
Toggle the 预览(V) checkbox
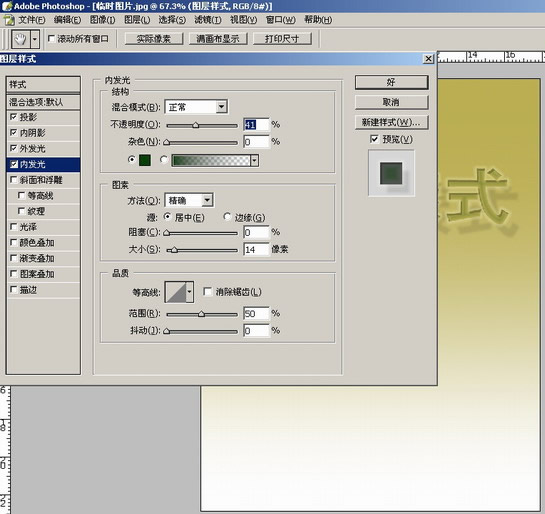pyautogui.click(x=374, y=139)
